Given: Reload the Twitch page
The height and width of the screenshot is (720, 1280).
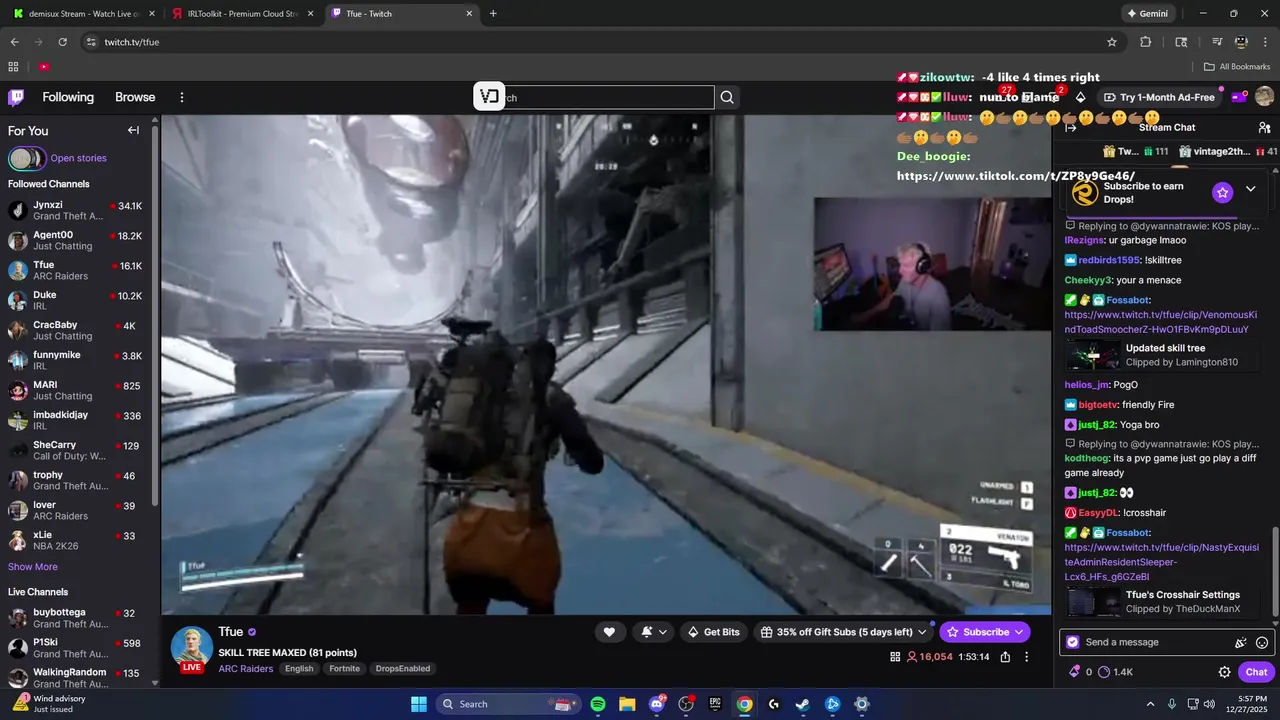Looking at the screenshot, I should (x=63, y=42).
